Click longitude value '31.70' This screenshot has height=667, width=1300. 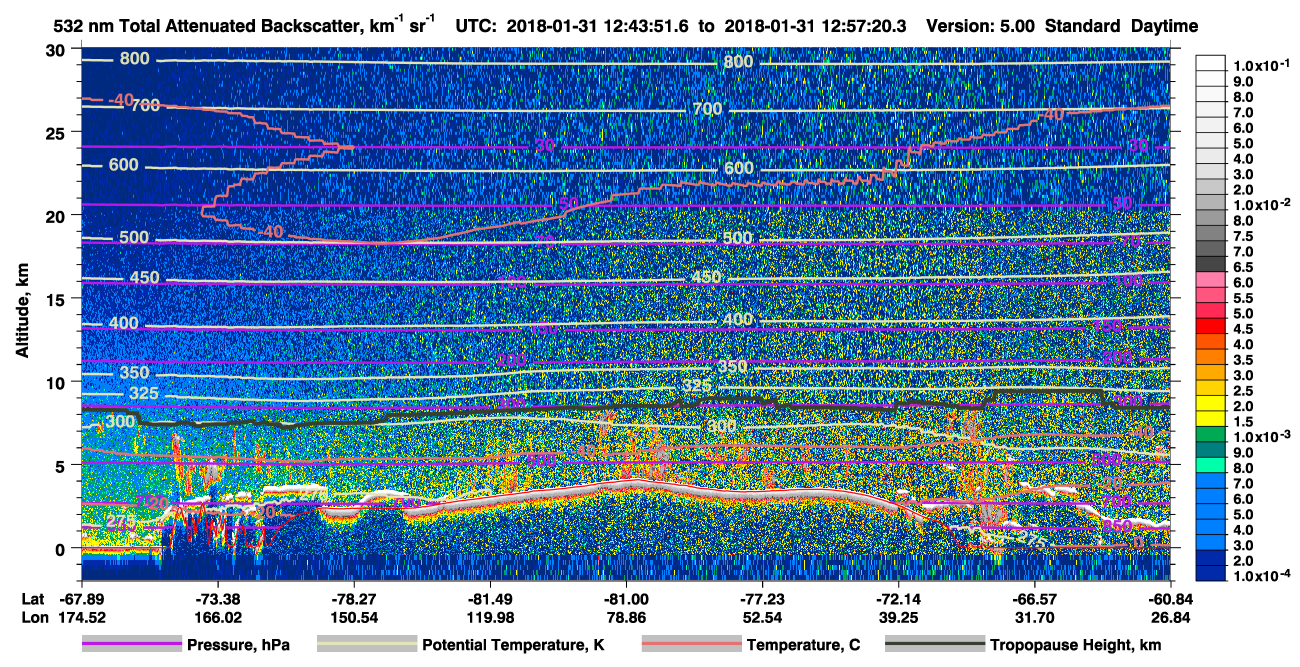[1034, 617]
